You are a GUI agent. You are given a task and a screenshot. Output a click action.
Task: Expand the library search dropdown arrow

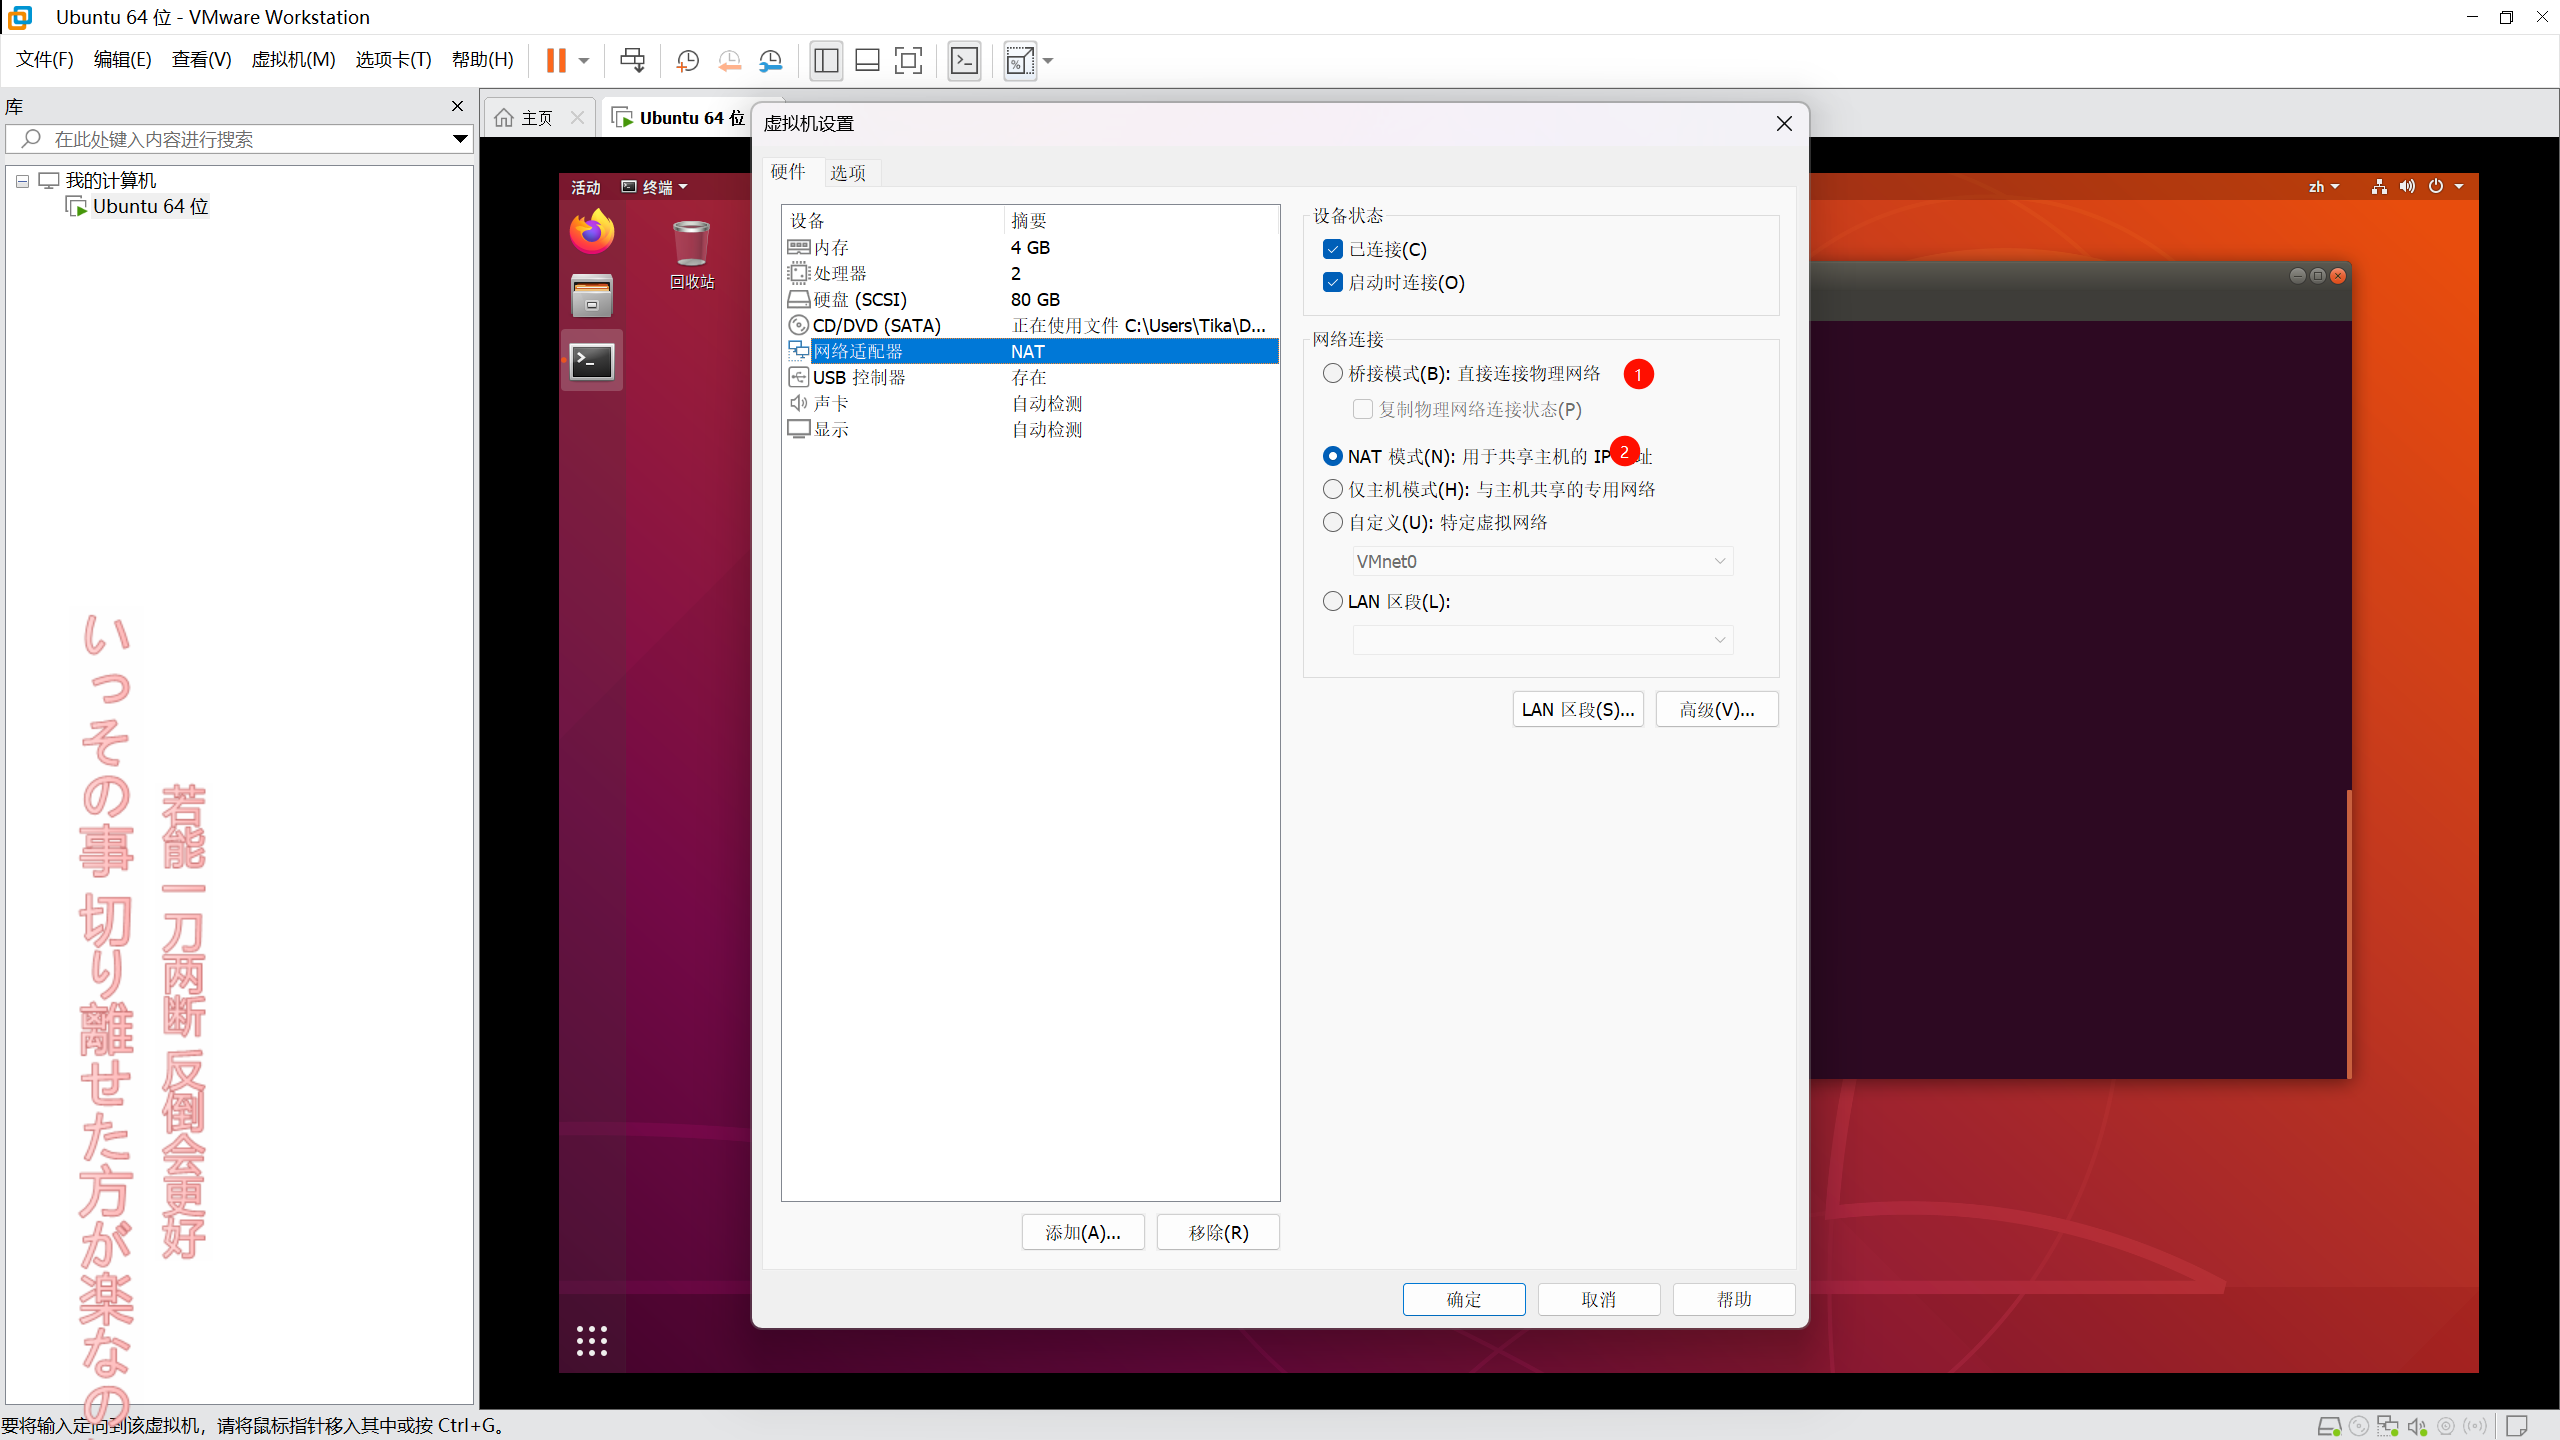(x=460, y=139)
